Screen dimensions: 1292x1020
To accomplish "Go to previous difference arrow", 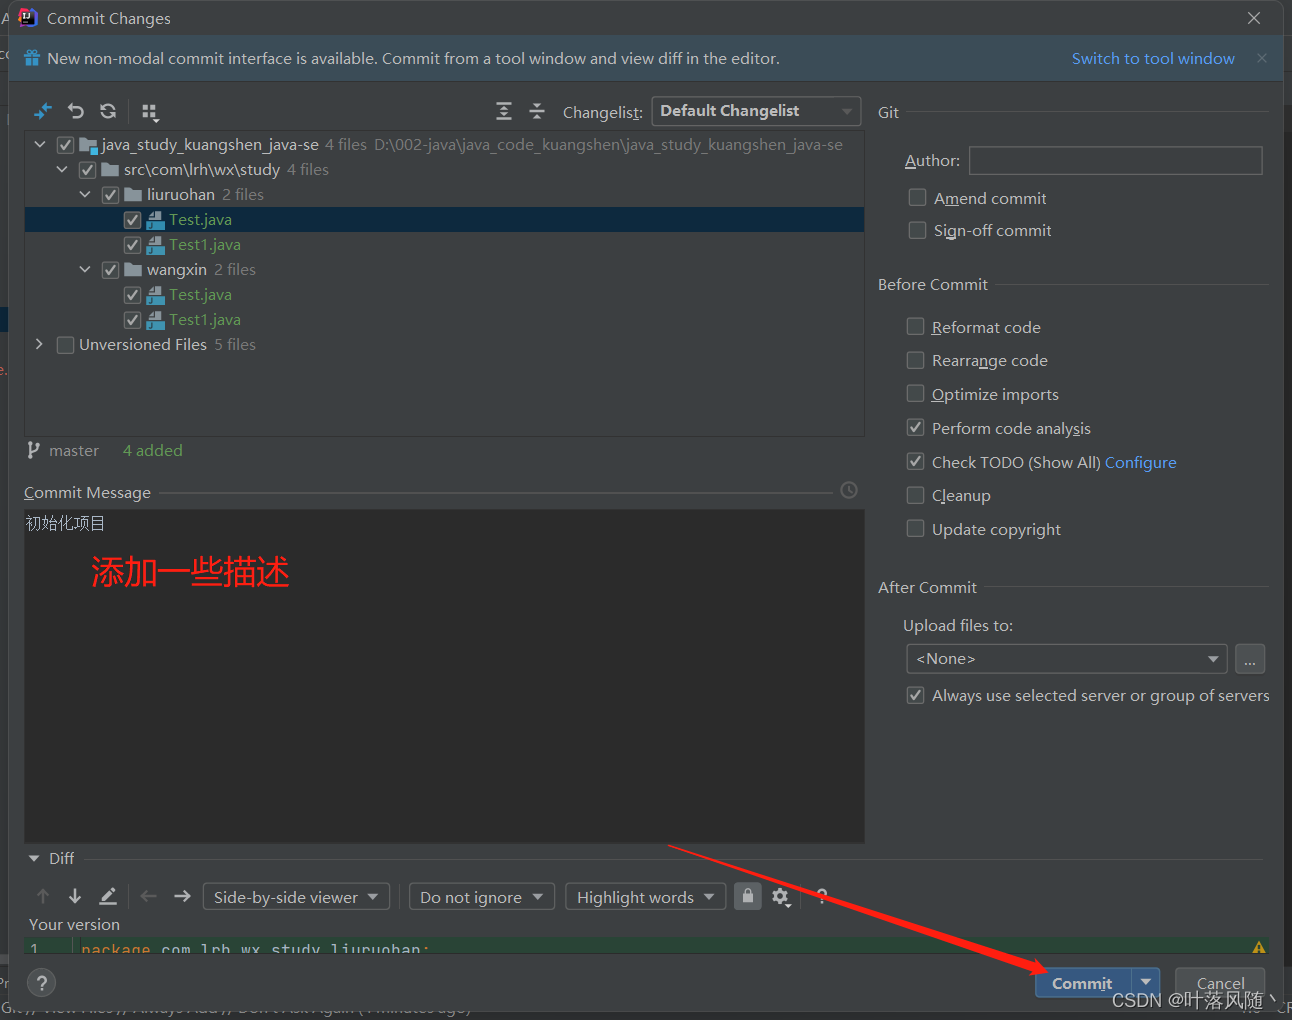I will pos(43,896).
